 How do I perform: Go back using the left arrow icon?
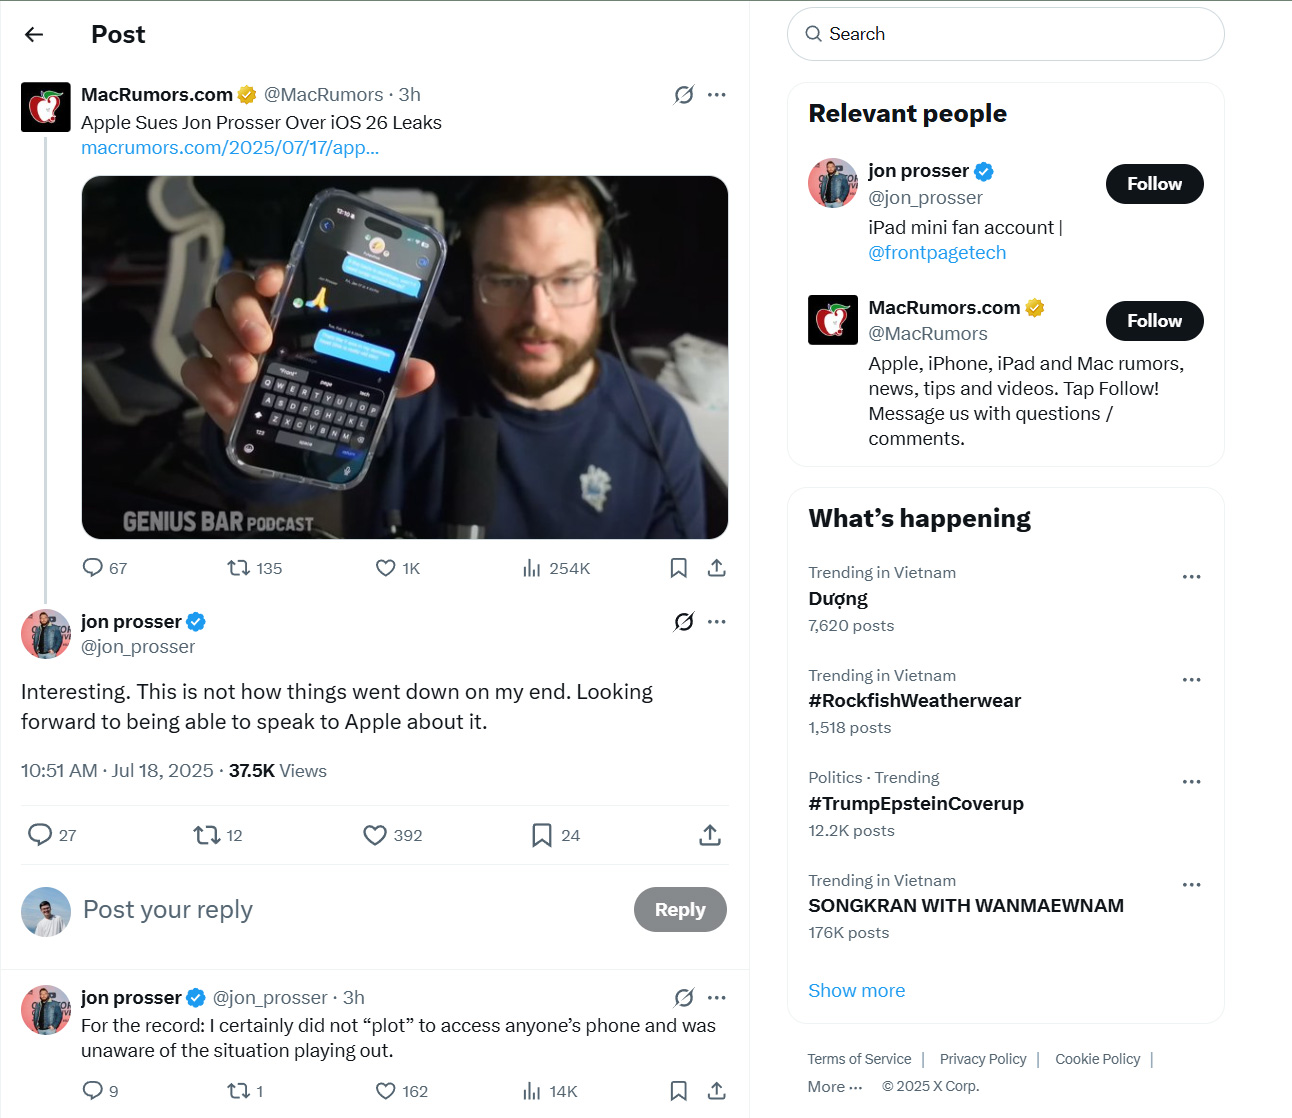[34, 35]
